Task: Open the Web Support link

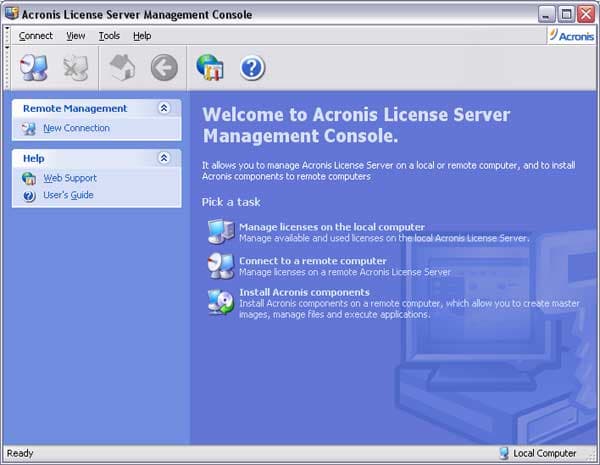Action: [x=70, y=178]
